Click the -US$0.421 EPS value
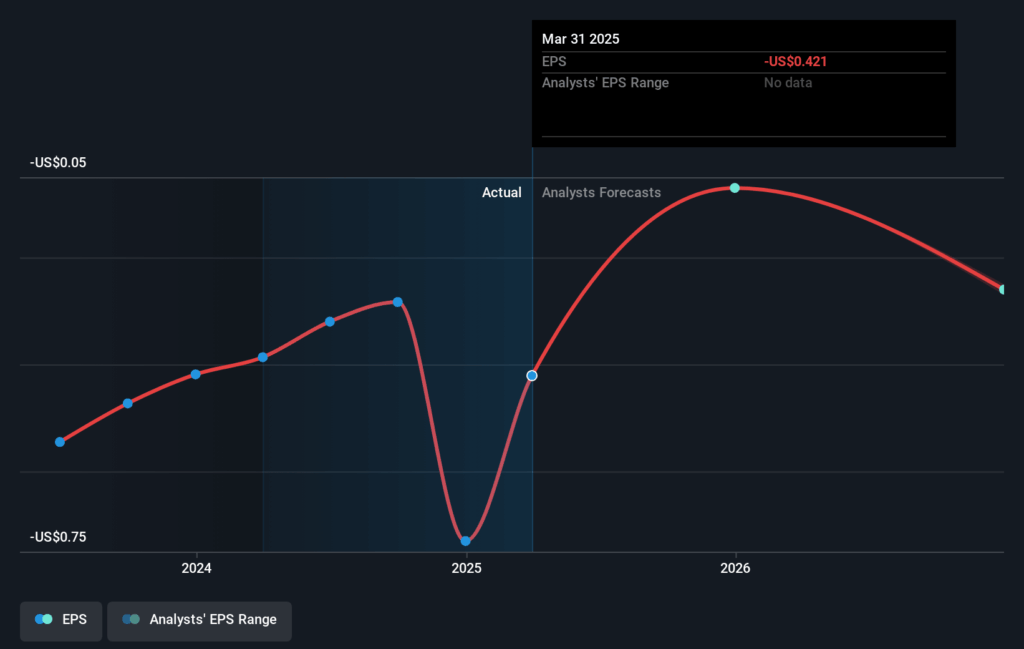 (x=796, y=61)
